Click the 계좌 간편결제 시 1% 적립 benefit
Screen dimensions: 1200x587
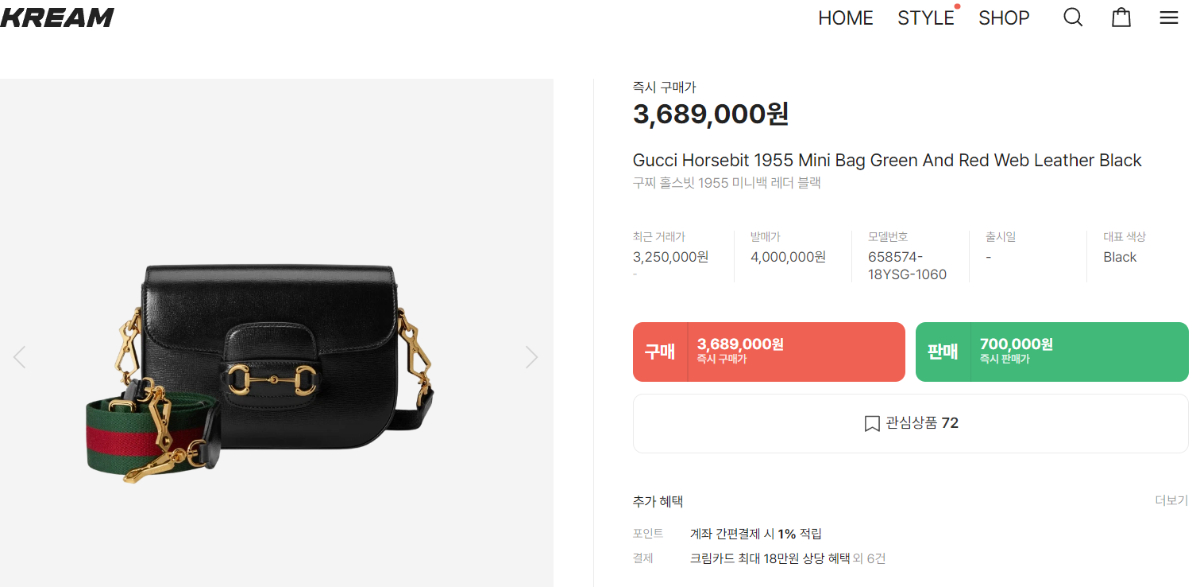[x=756, y=534]
